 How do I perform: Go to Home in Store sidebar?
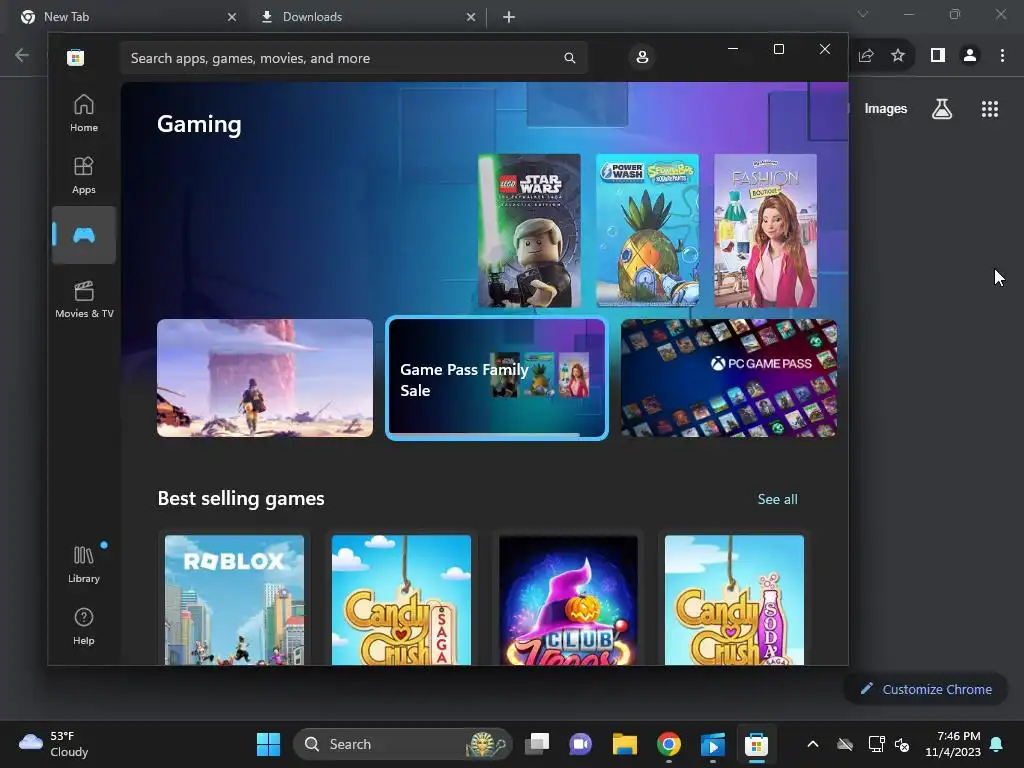click(x=84, y=114)
